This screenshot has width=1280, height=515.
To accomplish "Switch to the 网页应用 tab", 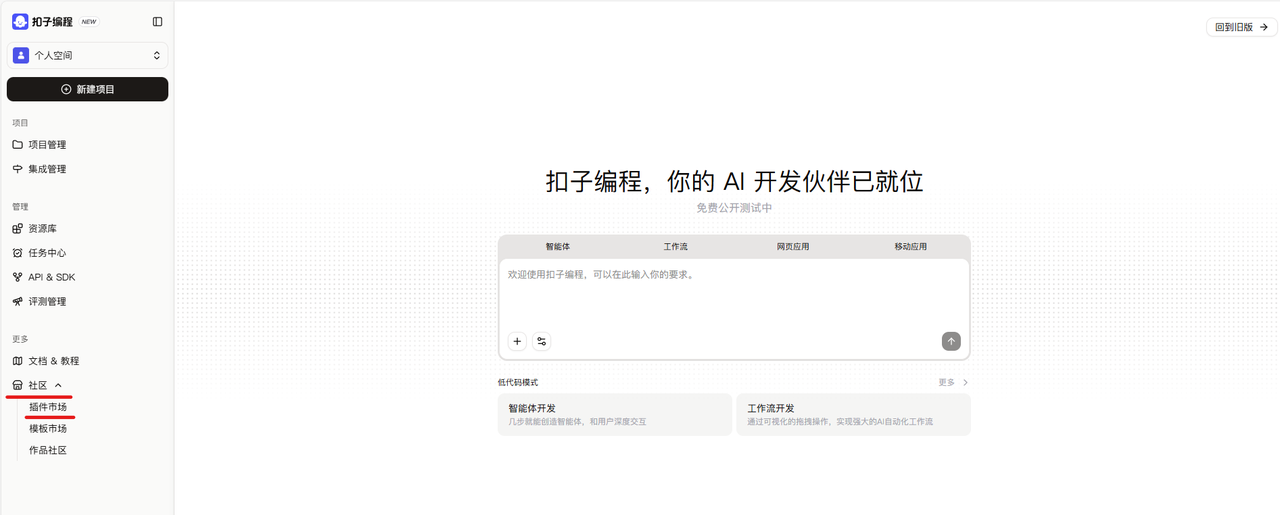I will 793,246.
